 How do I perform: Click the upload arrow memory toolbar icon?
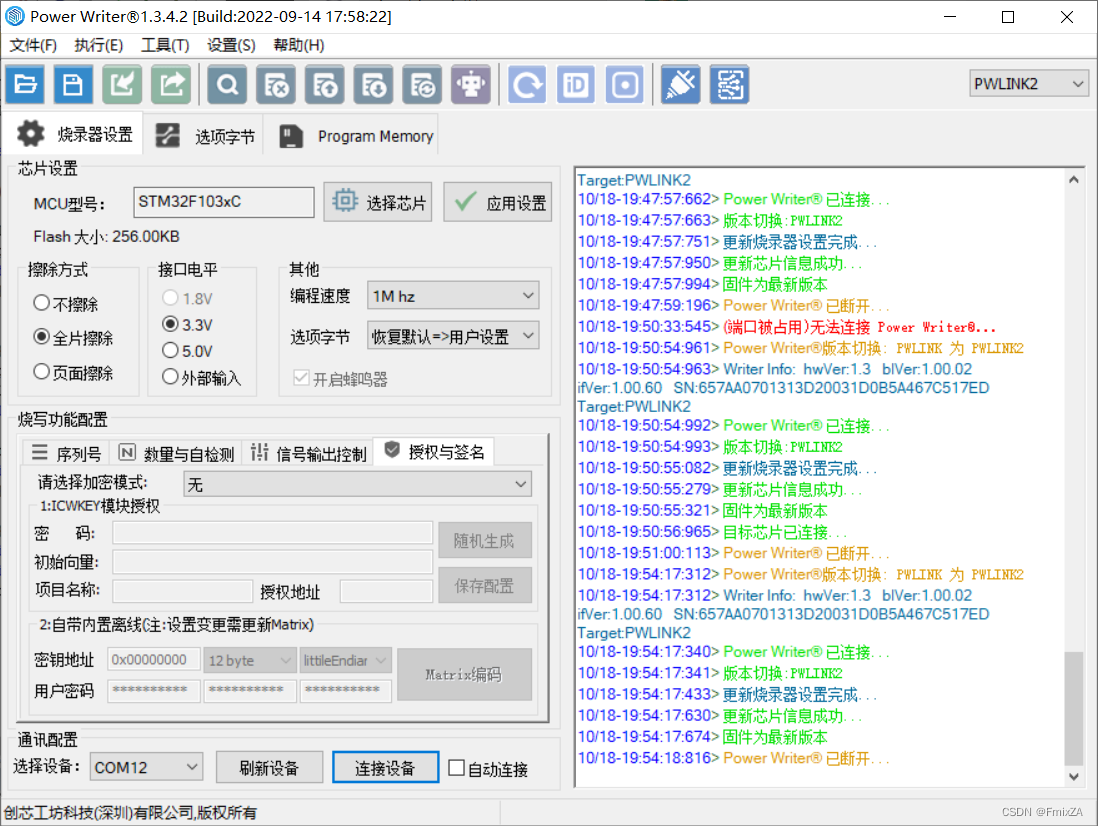click(325, 85)
